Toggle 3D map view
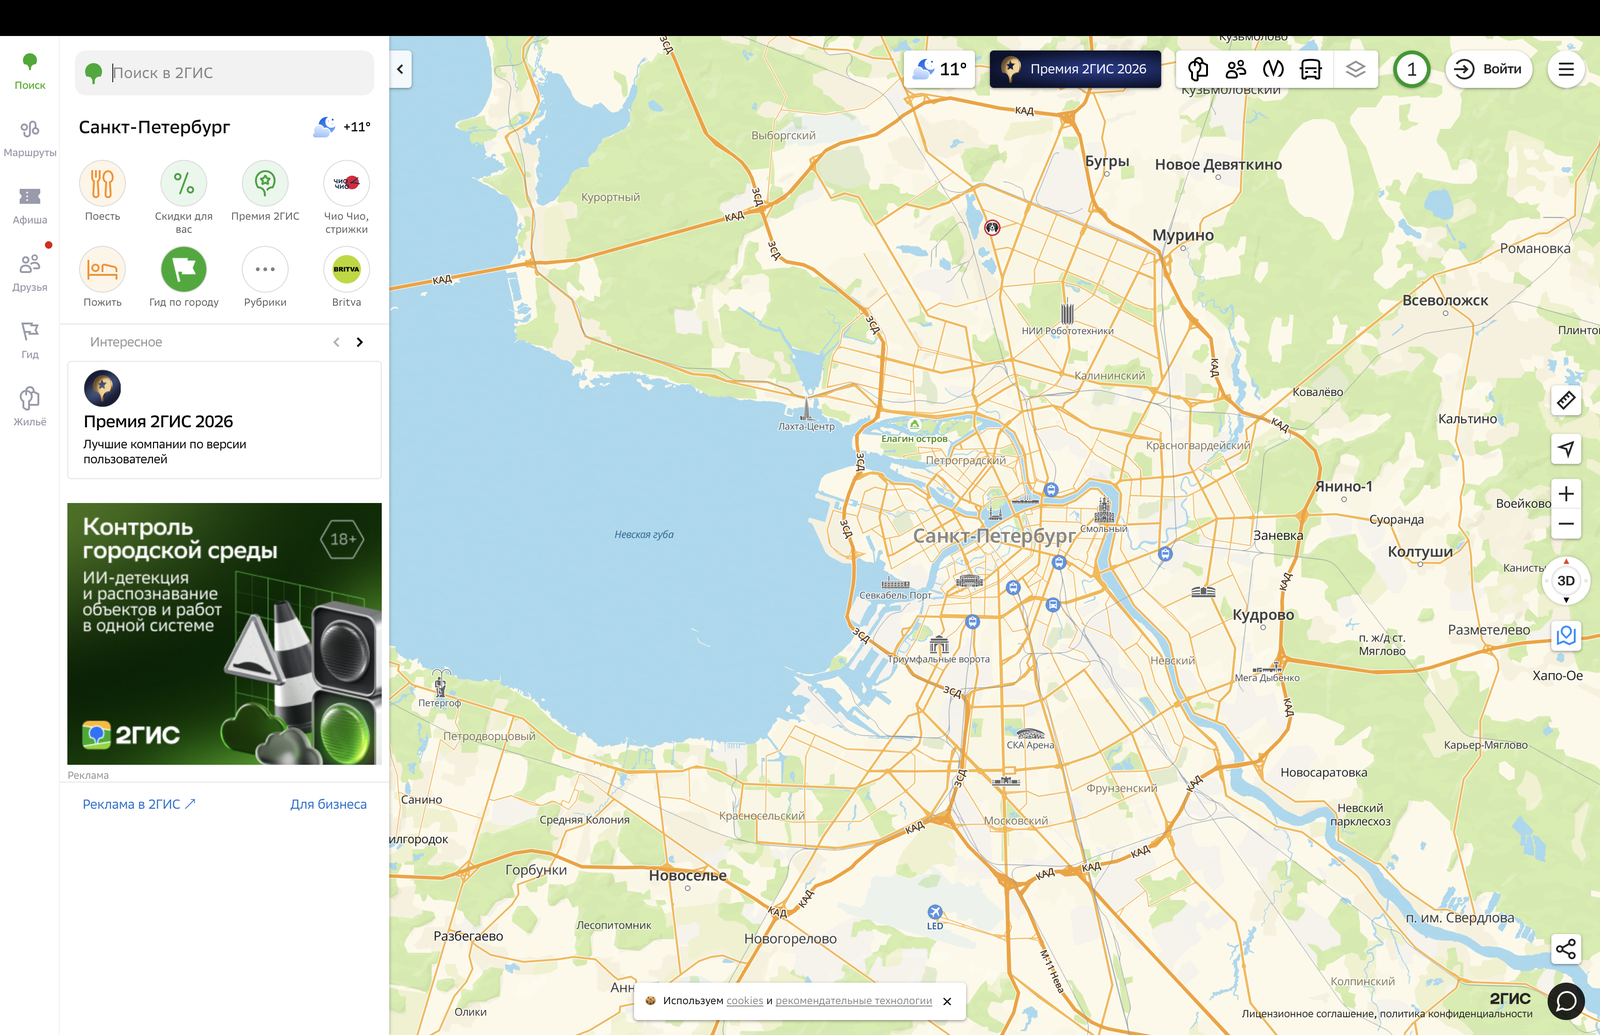 [x=1566, y=581]
